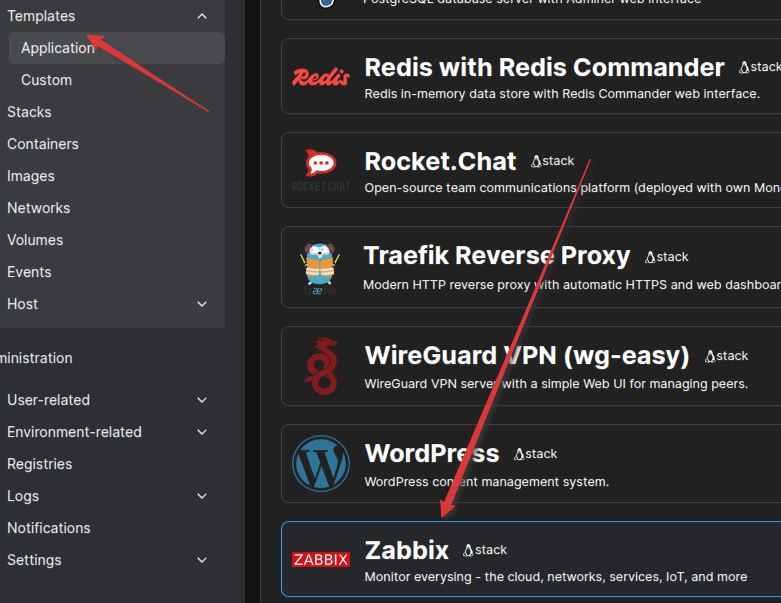Click the Rocket.Chat logo icon

coord(321,170)
